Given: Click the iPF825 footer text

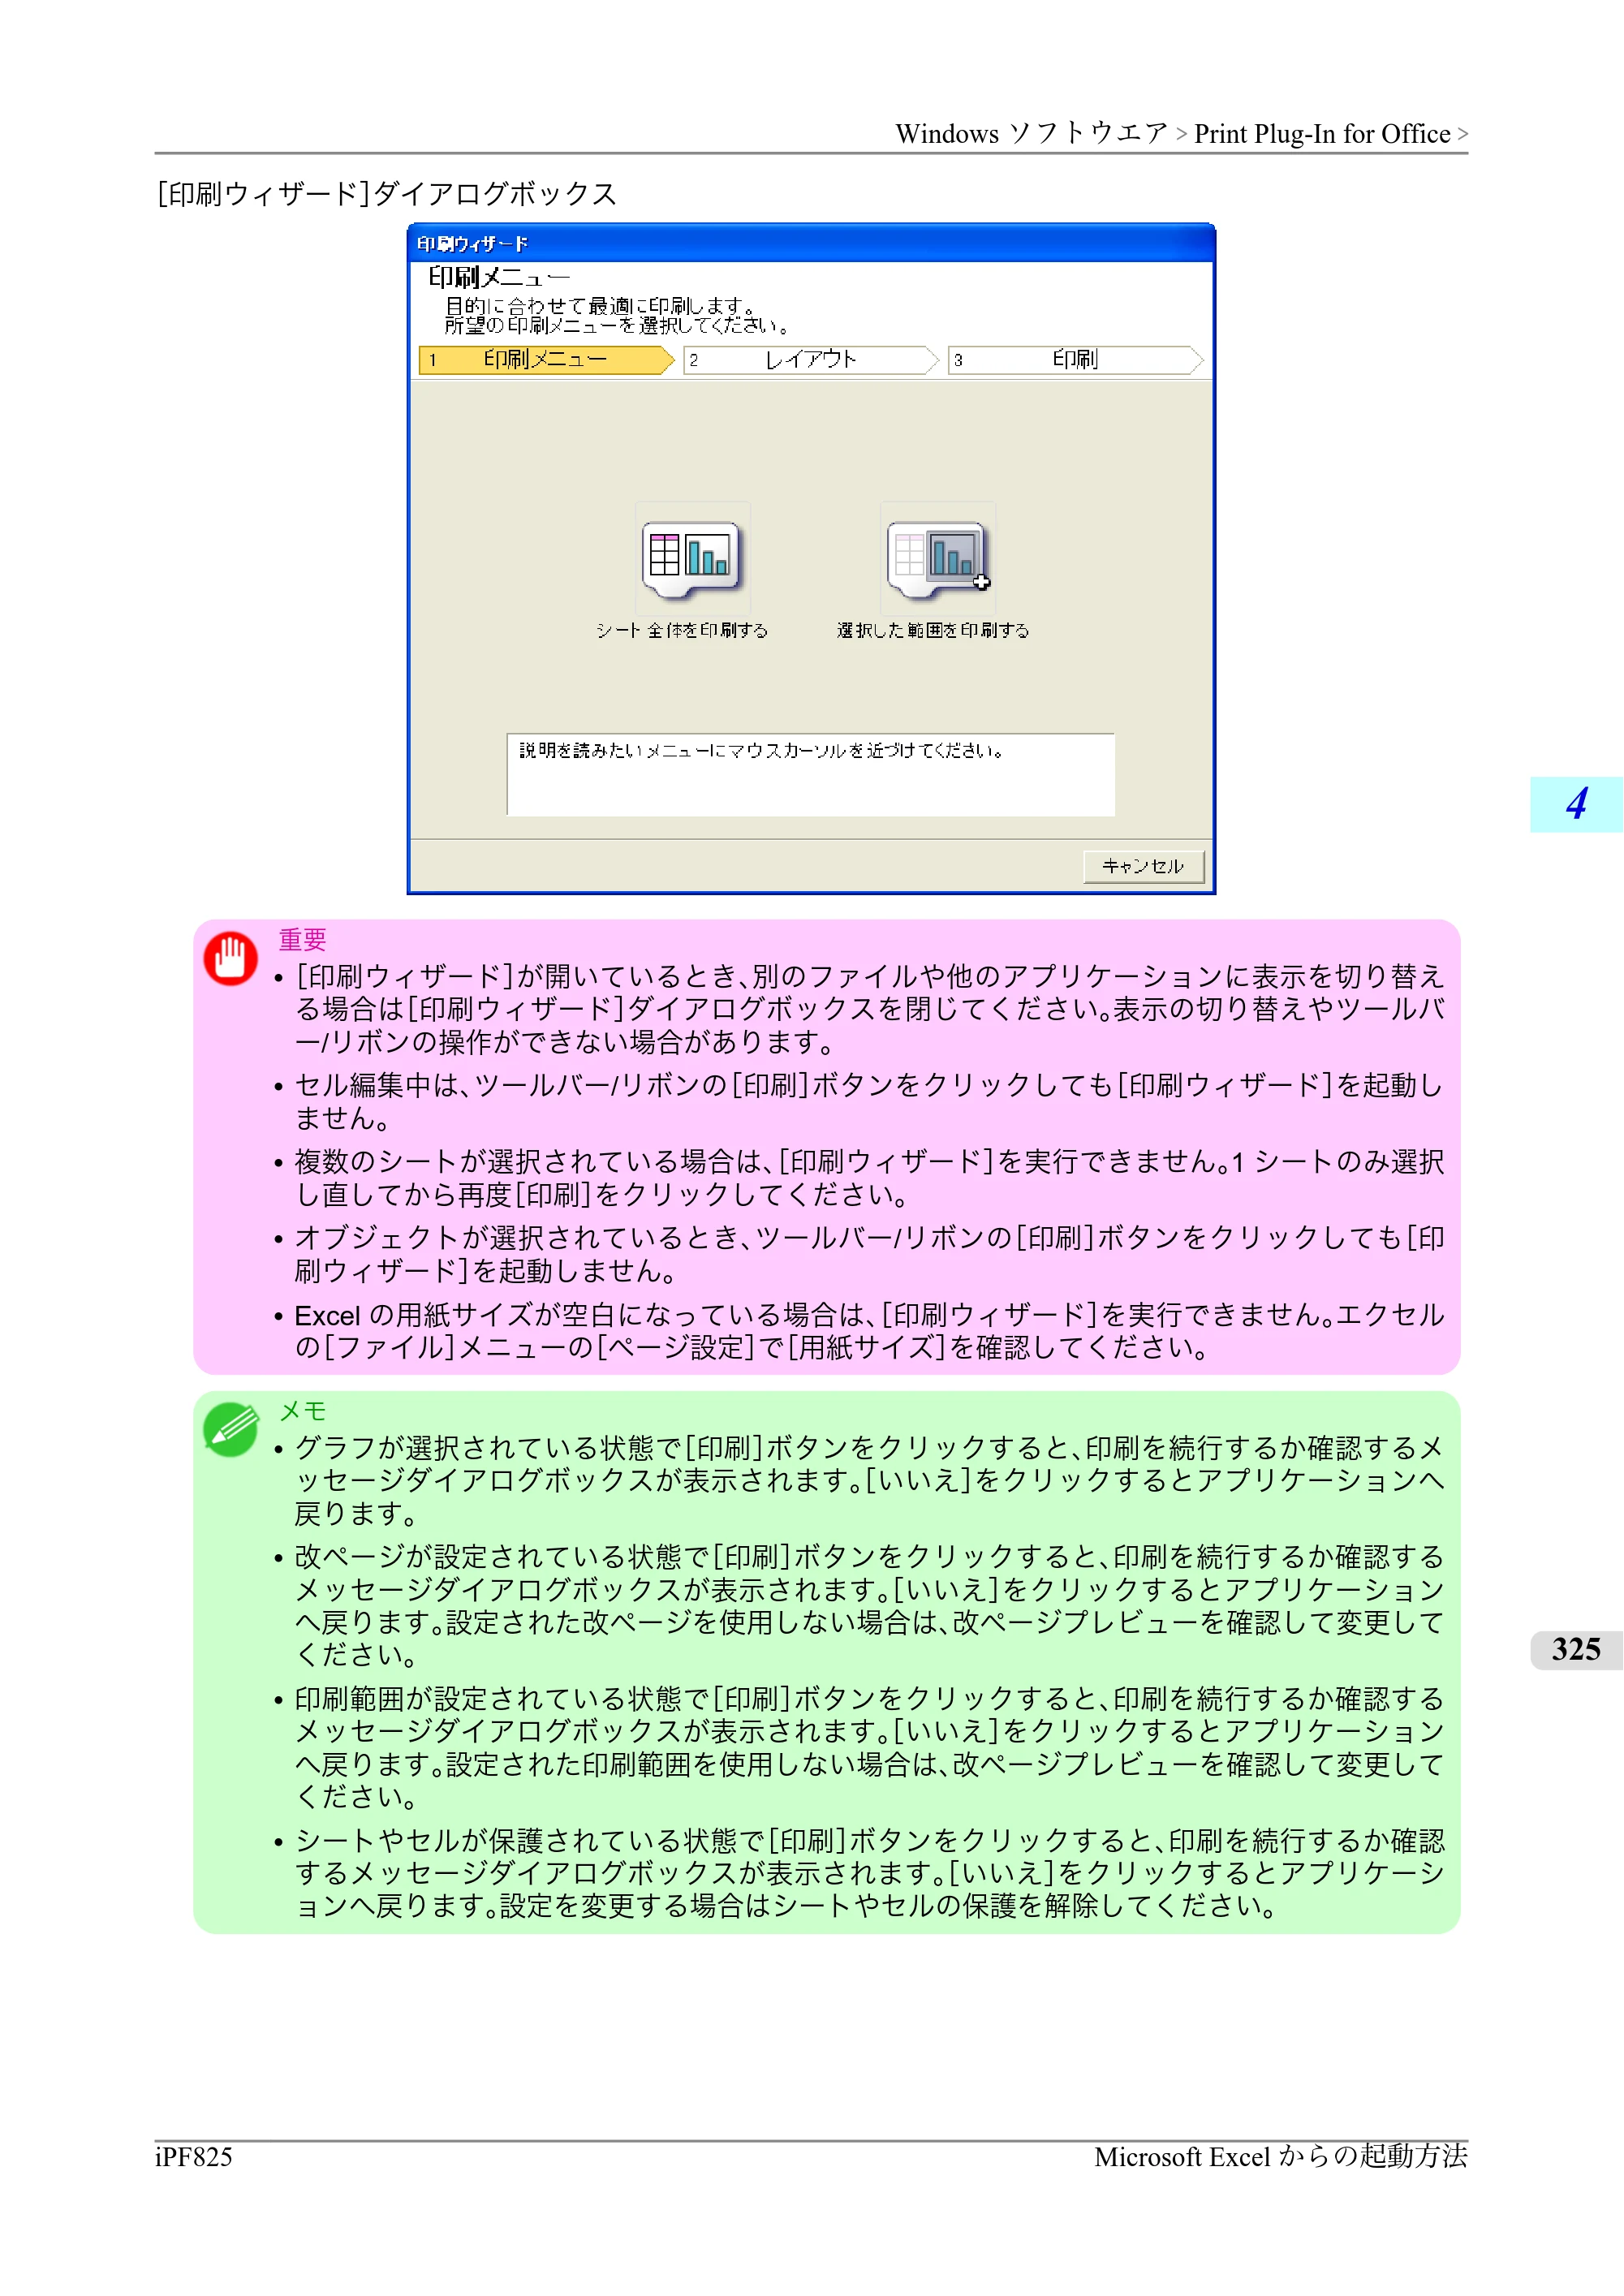Looking at the screenshot, I should (194, 2157).
